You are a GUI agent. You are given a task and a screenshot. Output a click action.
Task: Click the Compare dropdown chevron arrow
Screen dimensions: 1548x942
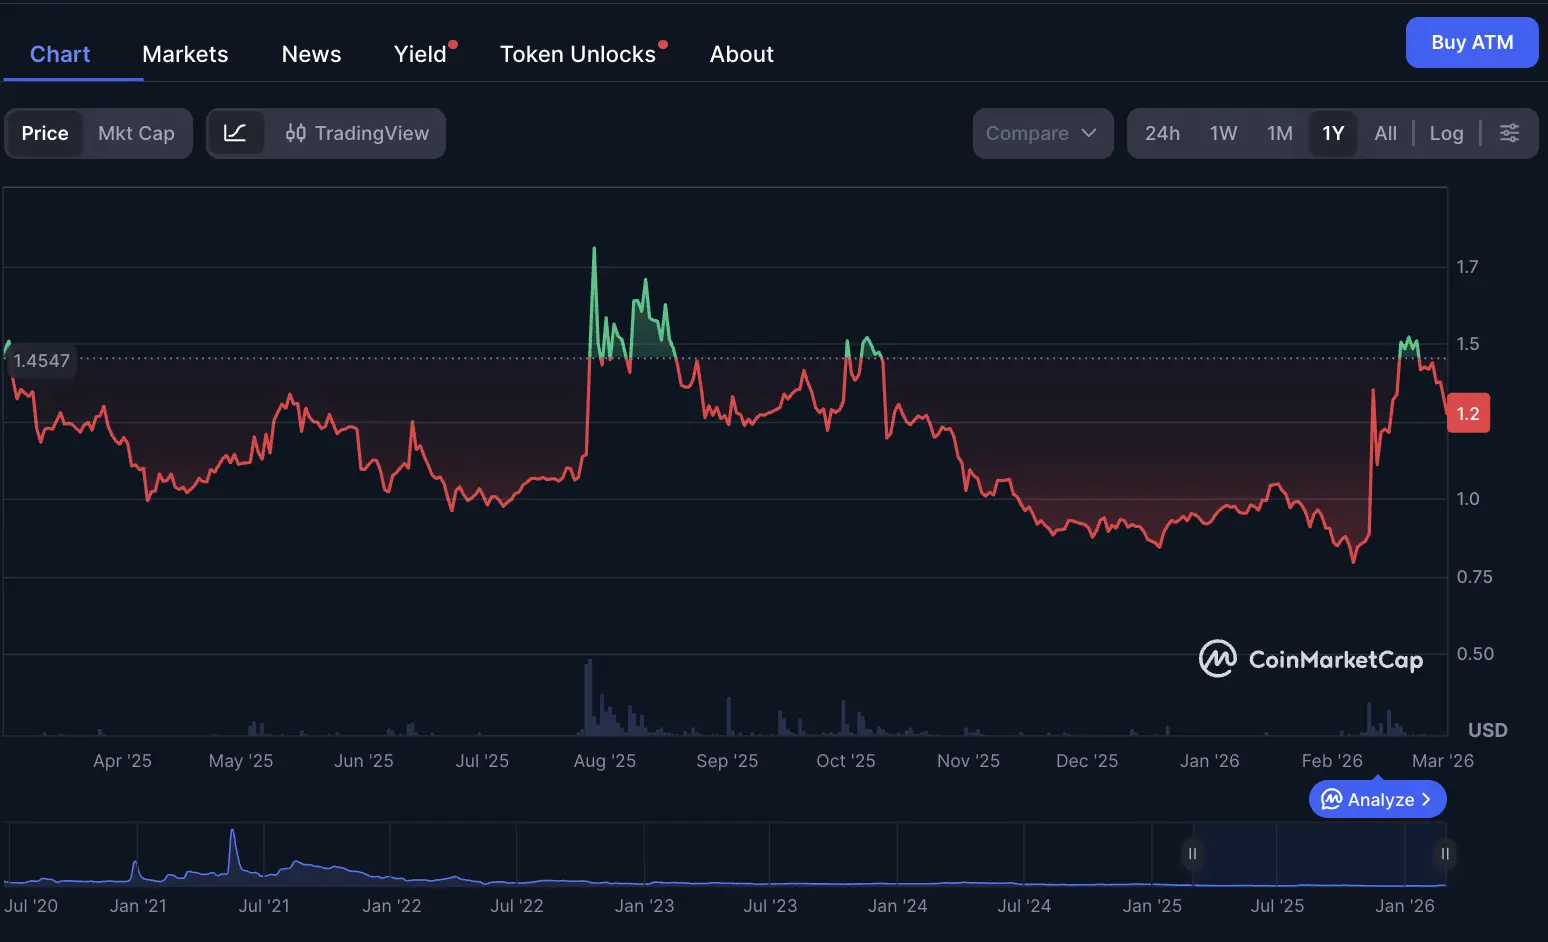(1090, 133)
